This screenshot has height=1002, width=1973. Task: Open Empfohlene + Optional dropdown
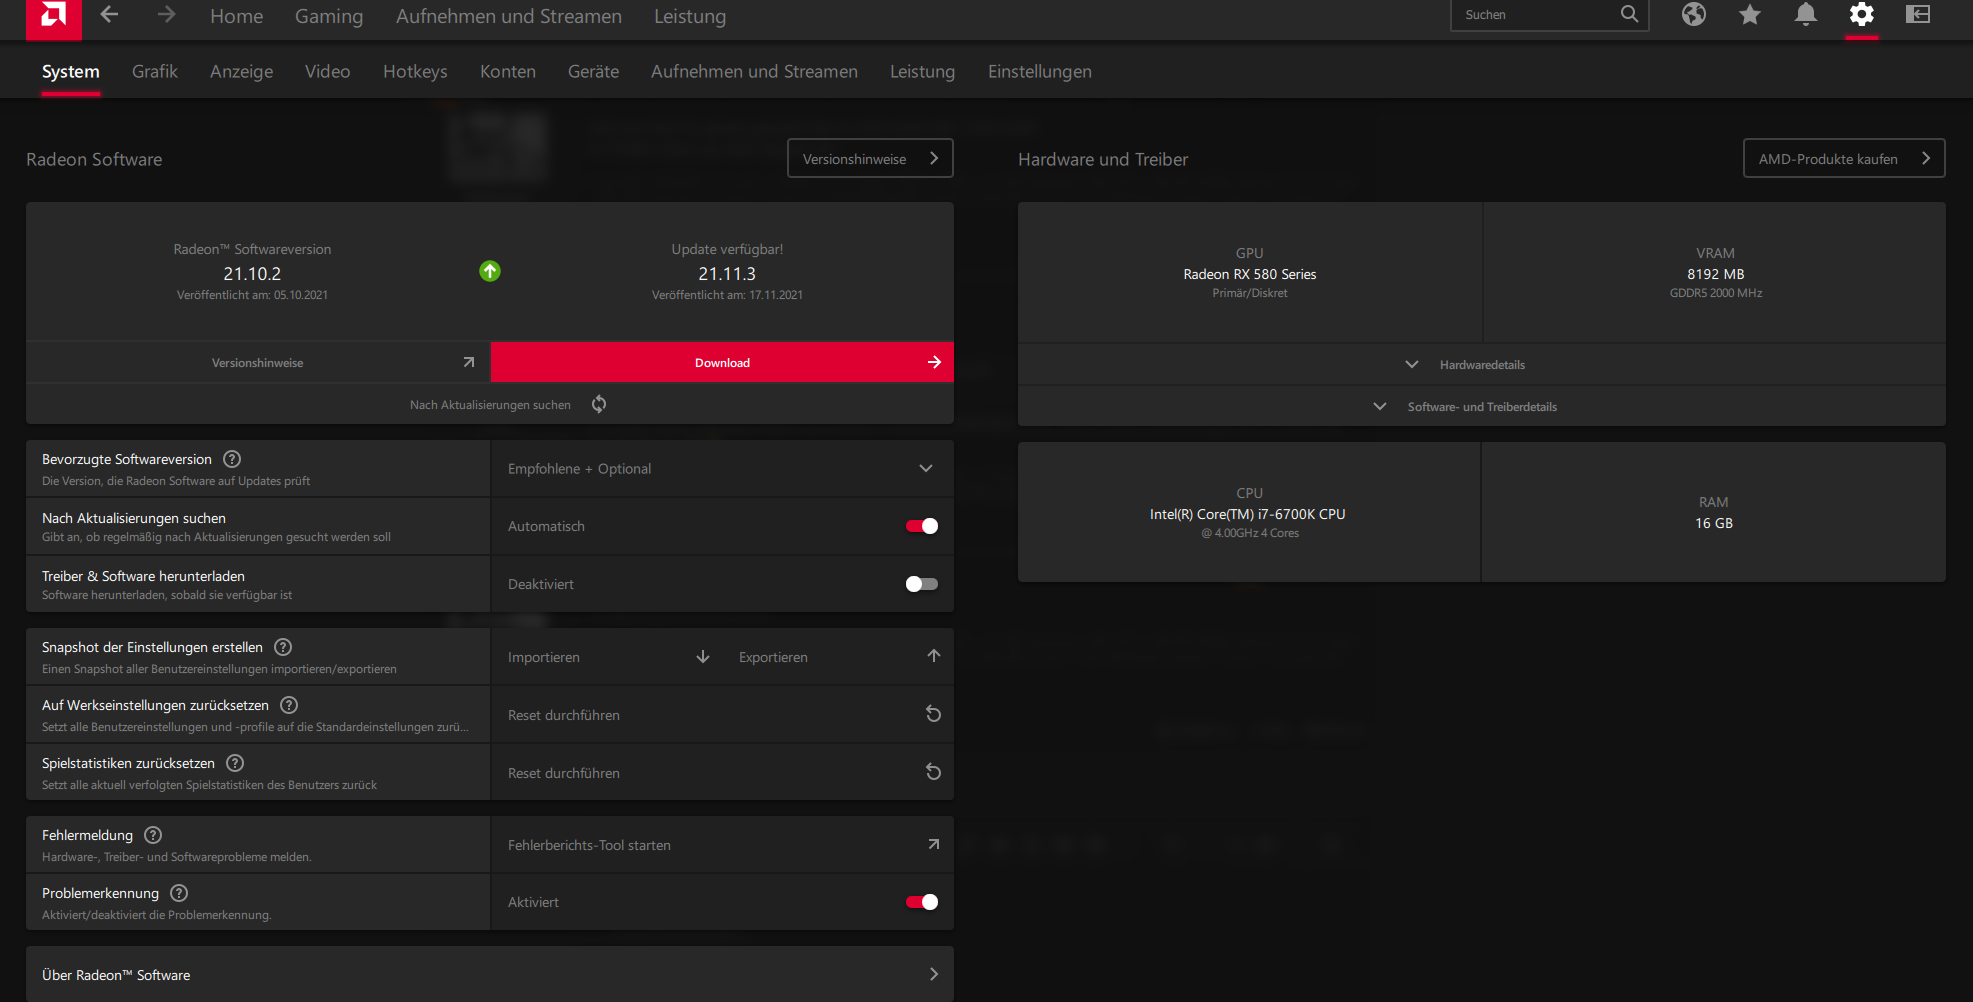[x=722, y=468]
